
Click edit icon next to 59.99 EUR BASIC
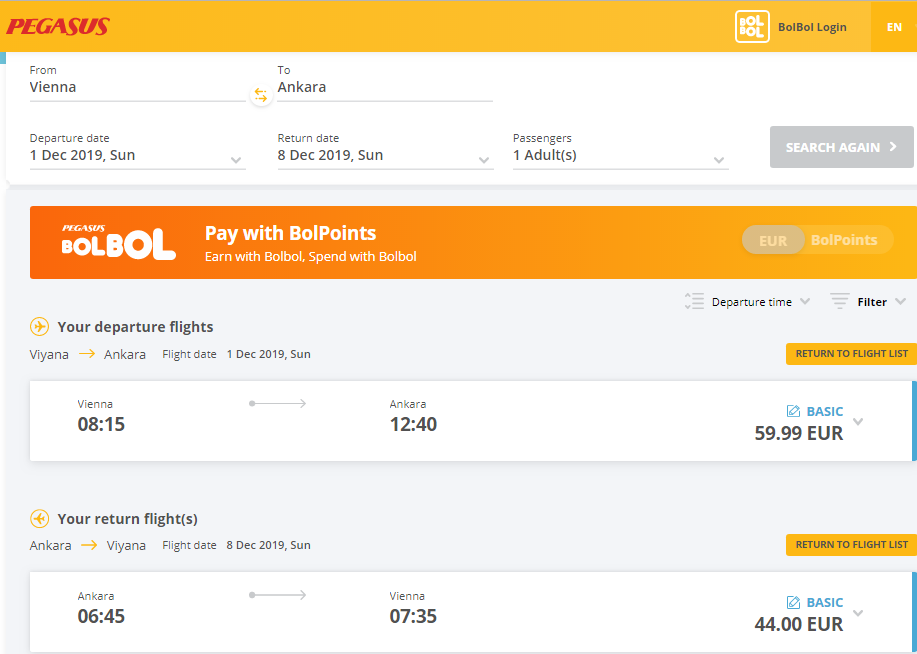pos(793,411)
